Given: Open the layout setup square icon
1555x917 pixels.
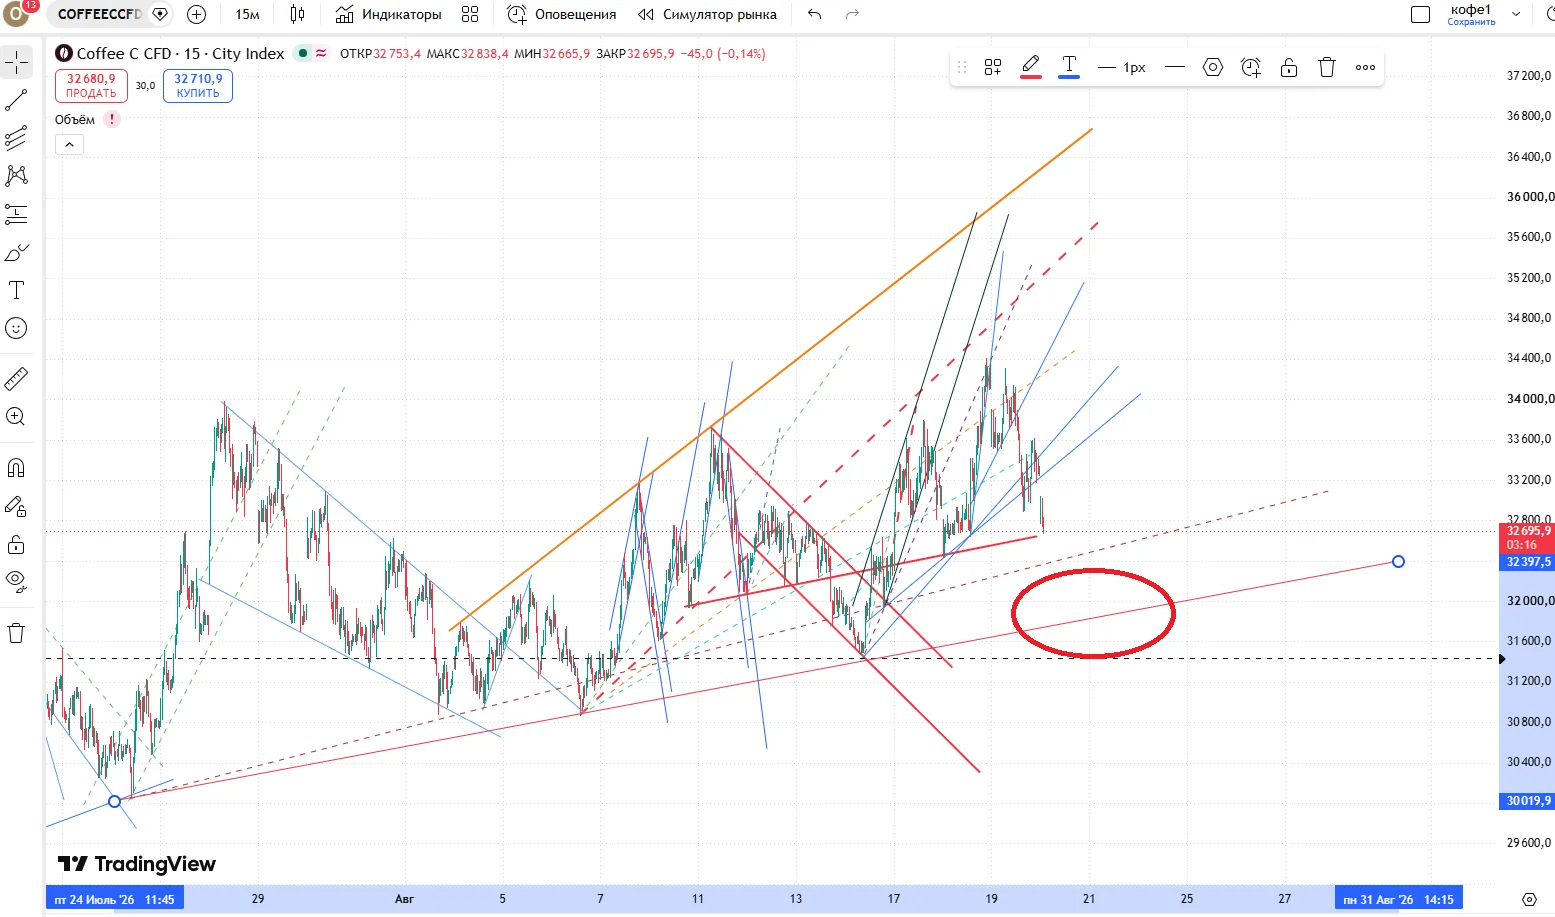Looking at the screenshot, I should (x=1420, y=14).
